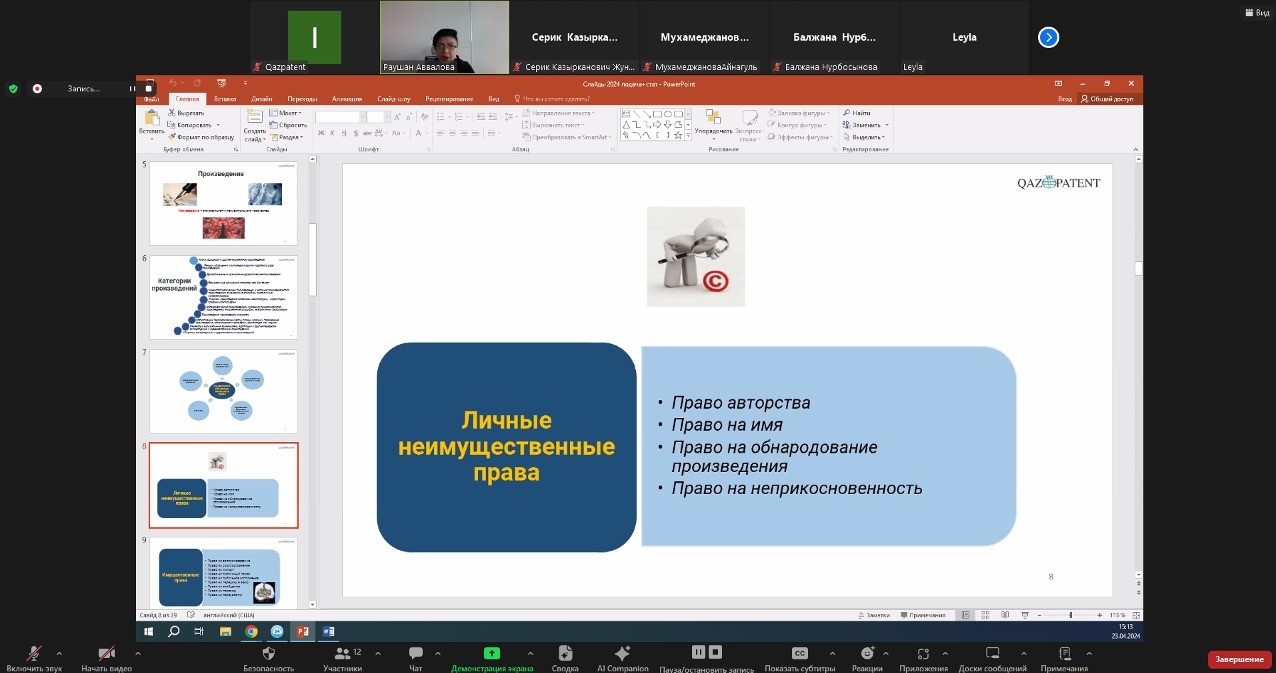
Task: Click the Reactions smiley icon
Action: point(867,654)
